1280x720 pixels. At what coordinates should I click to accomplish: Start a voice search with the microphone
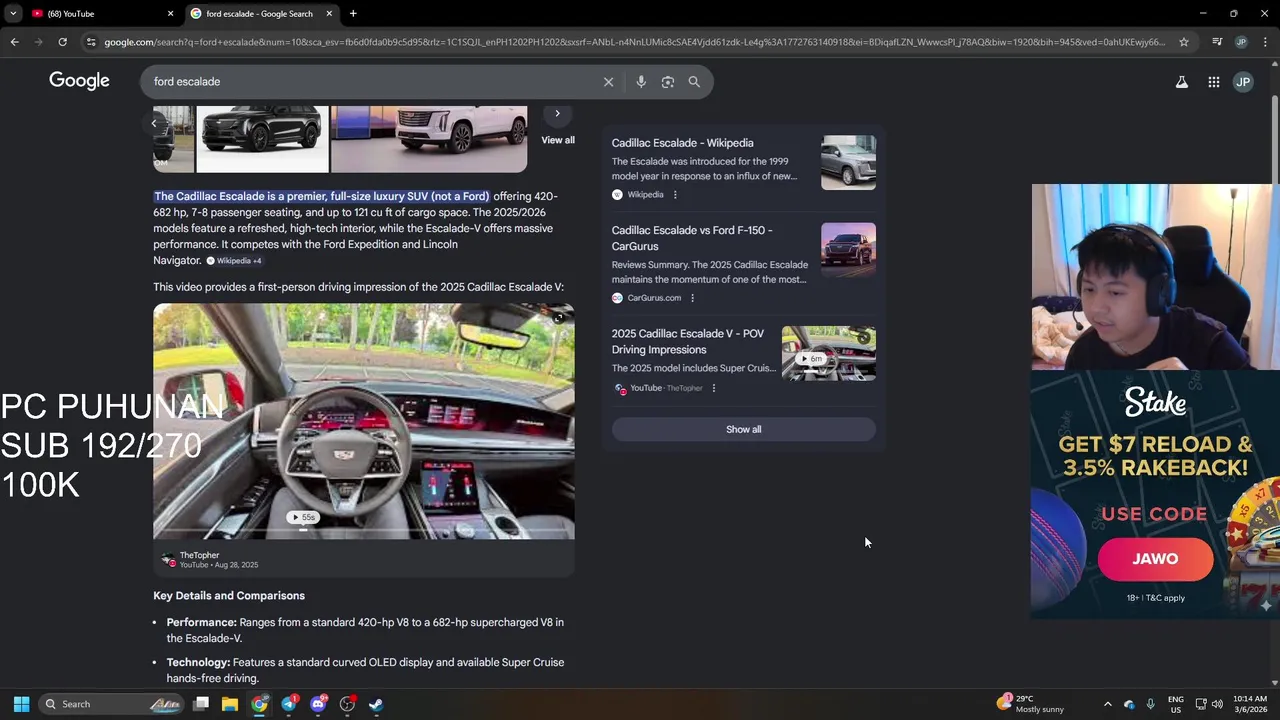pos(641,82)
